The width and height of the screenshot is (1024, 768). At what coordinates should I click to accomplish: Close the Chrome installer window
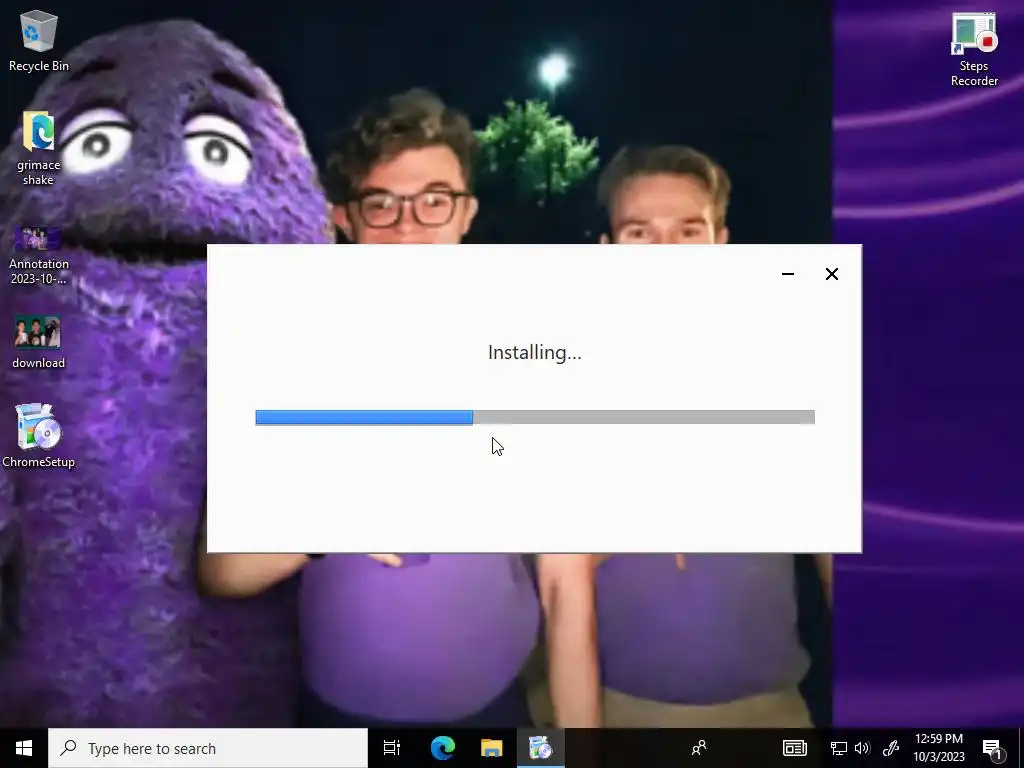[x=831, y=274]
